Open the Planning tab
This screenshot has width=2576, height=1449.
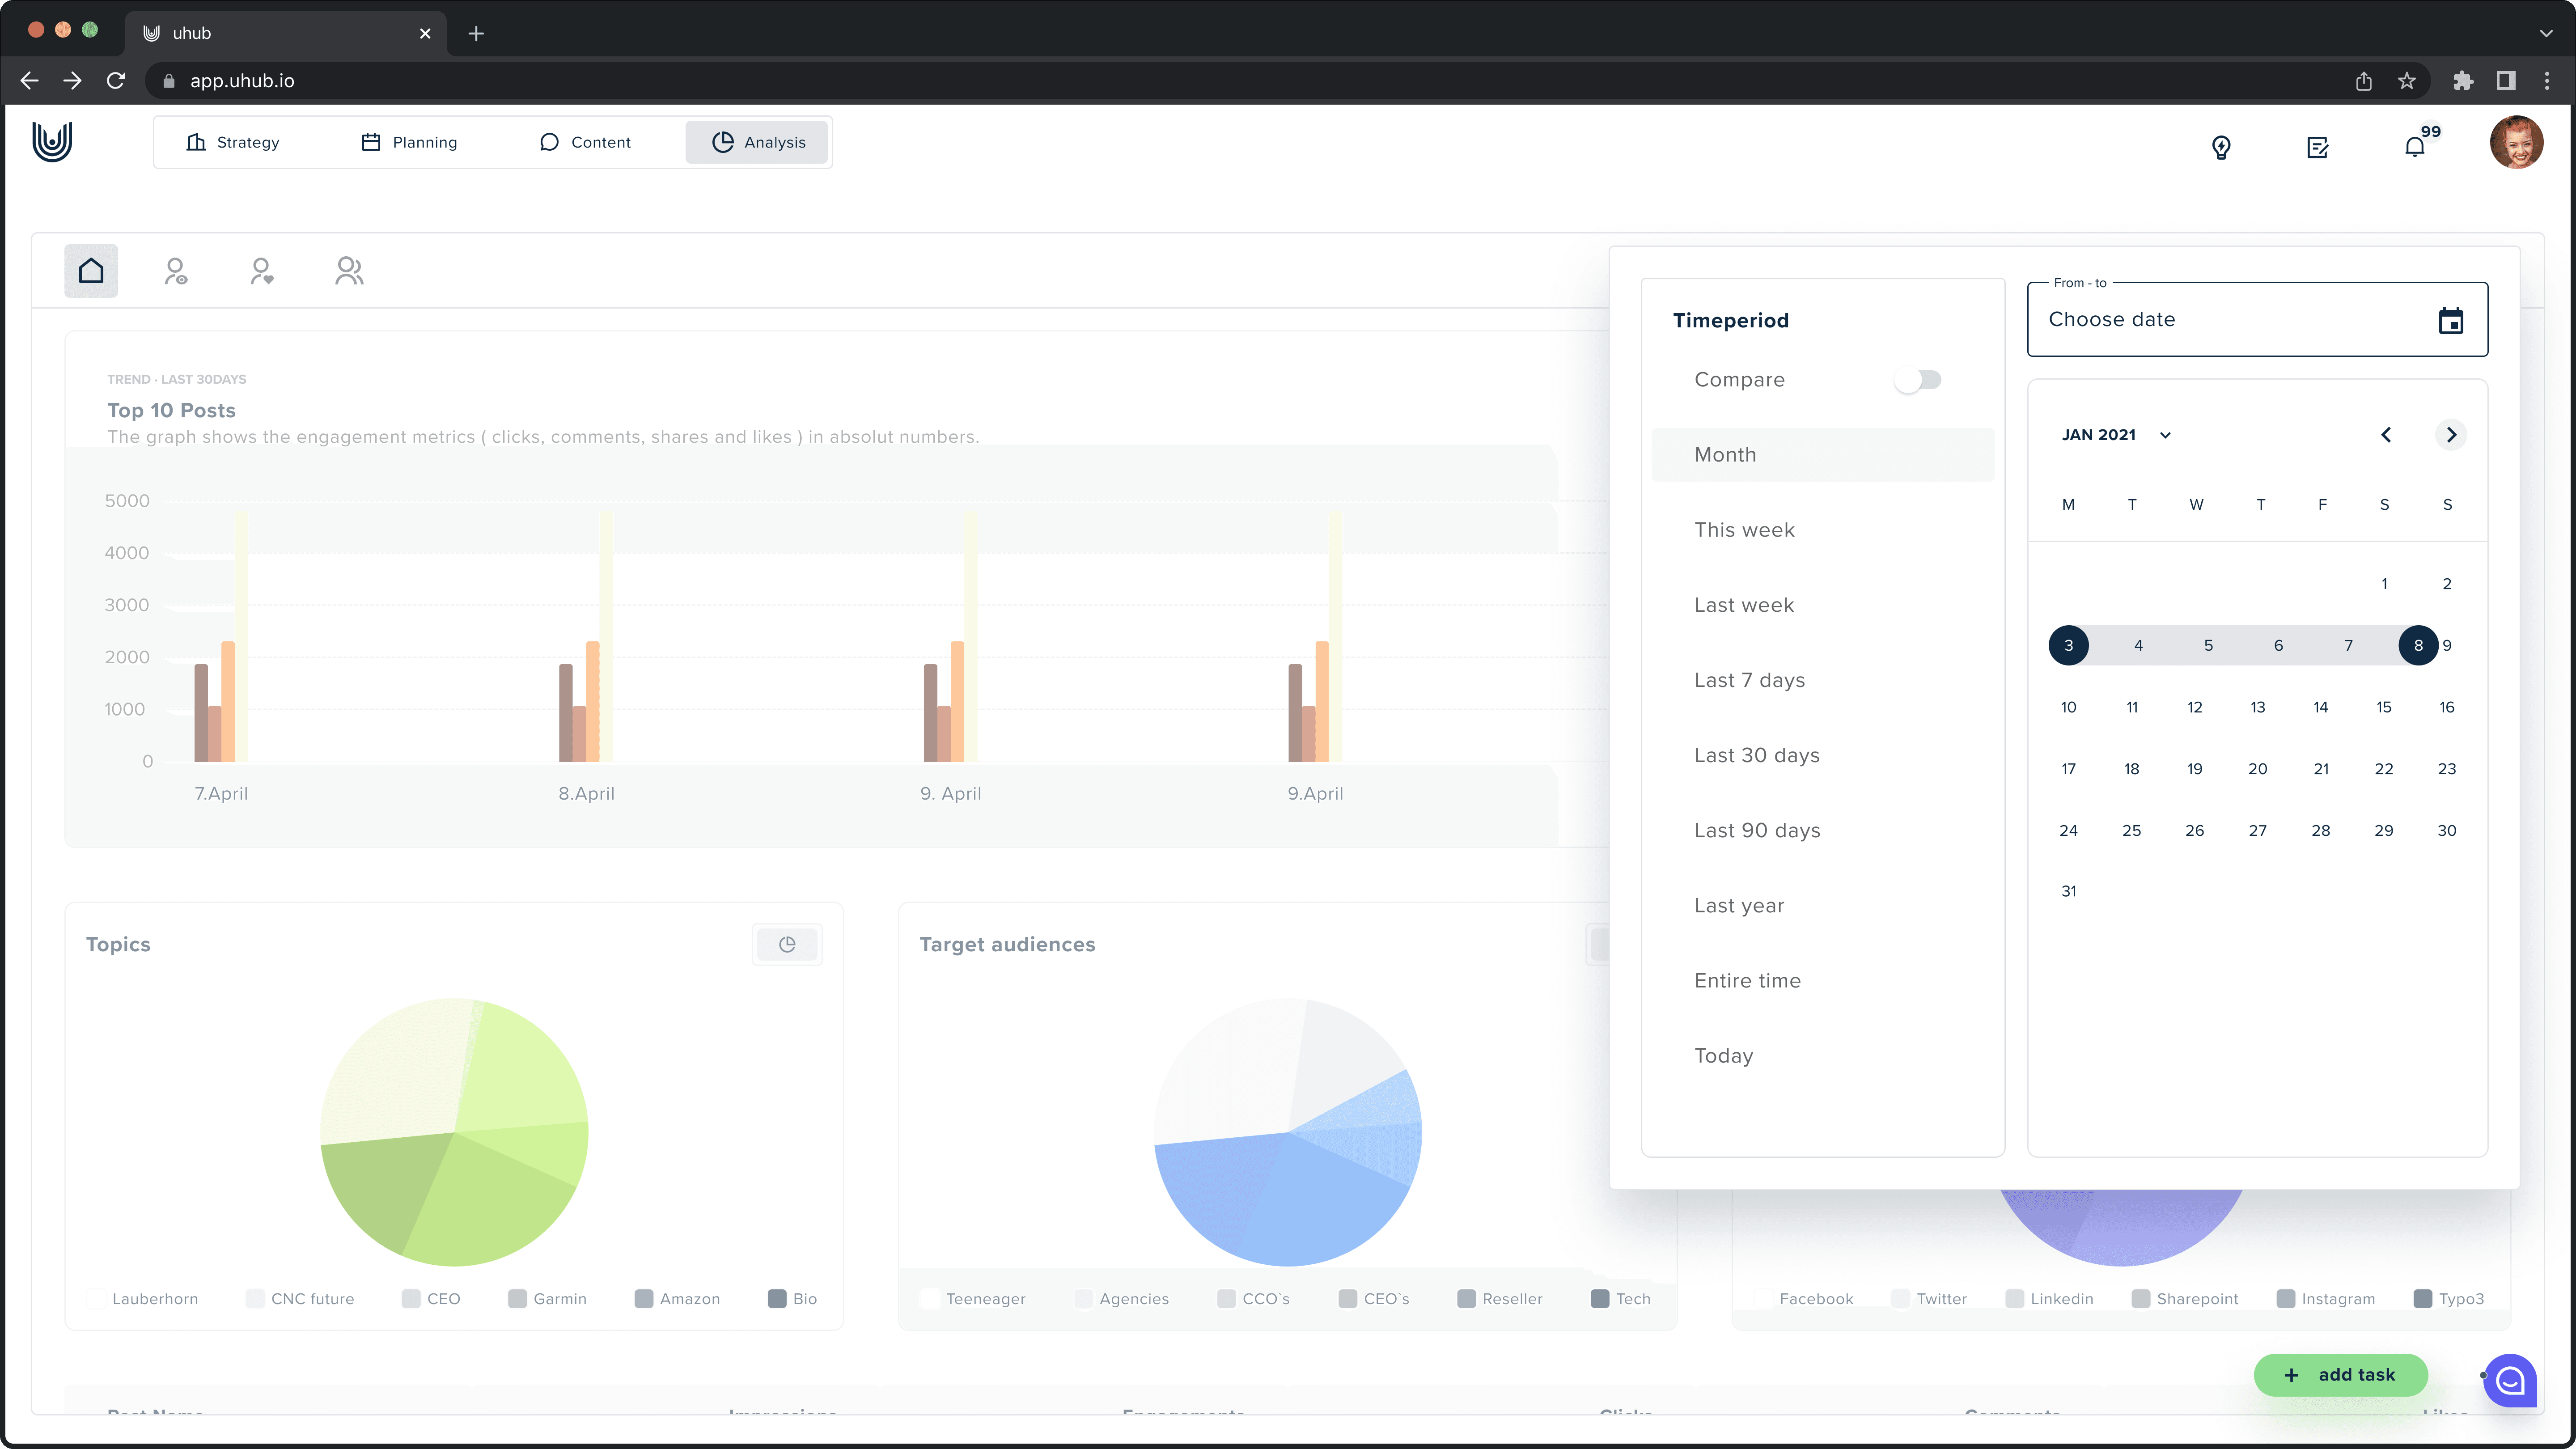pos(409,142)
